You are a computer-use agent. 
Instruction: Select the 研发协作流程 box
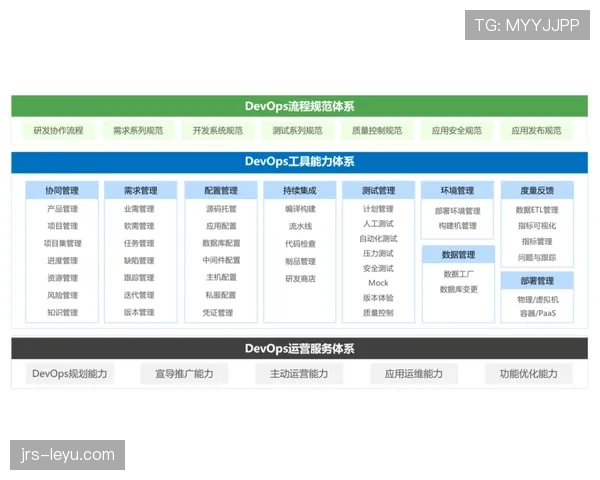(x=59, y=131)
